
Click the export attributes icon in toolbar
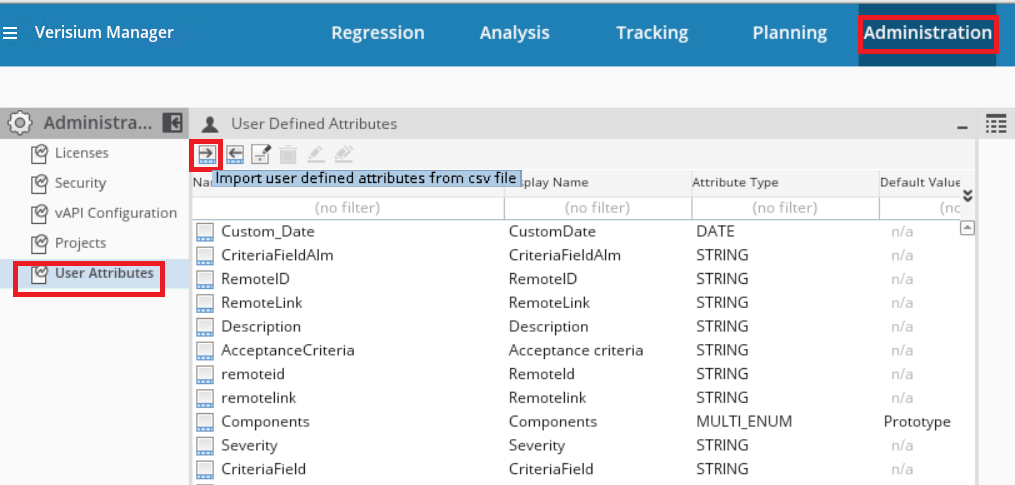[235, 153]
